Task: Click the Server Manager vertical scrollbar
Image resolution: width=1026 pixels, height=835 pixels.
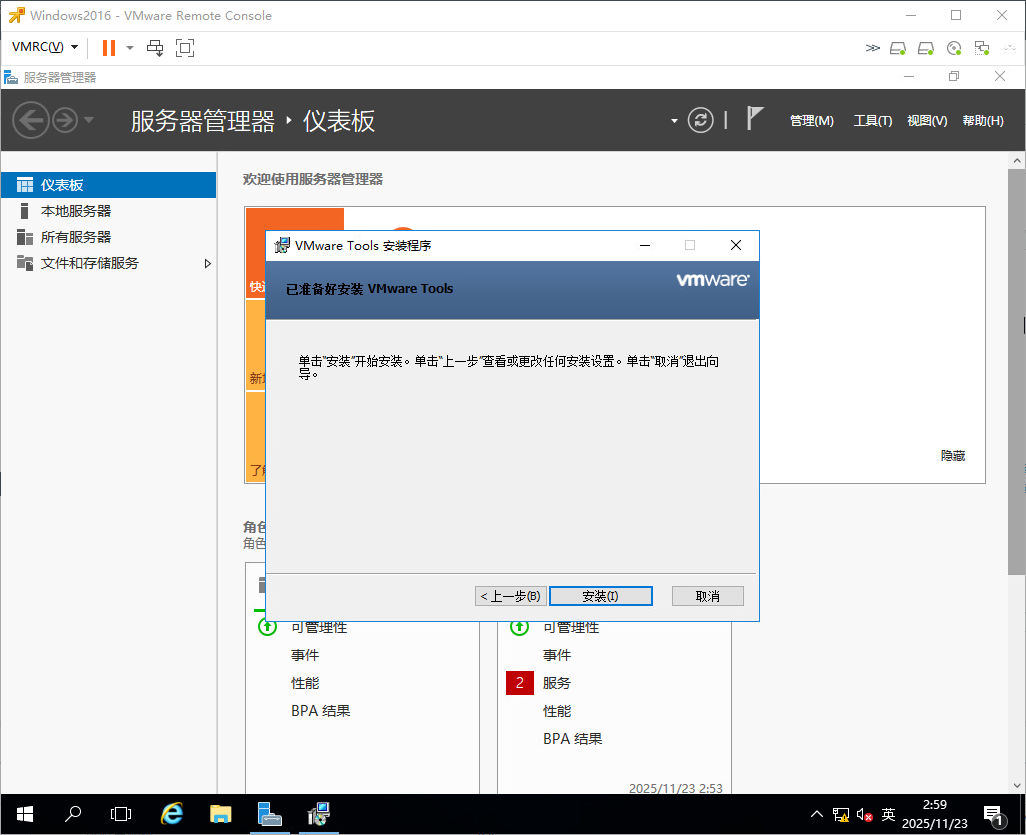Action: (1016, 372)
